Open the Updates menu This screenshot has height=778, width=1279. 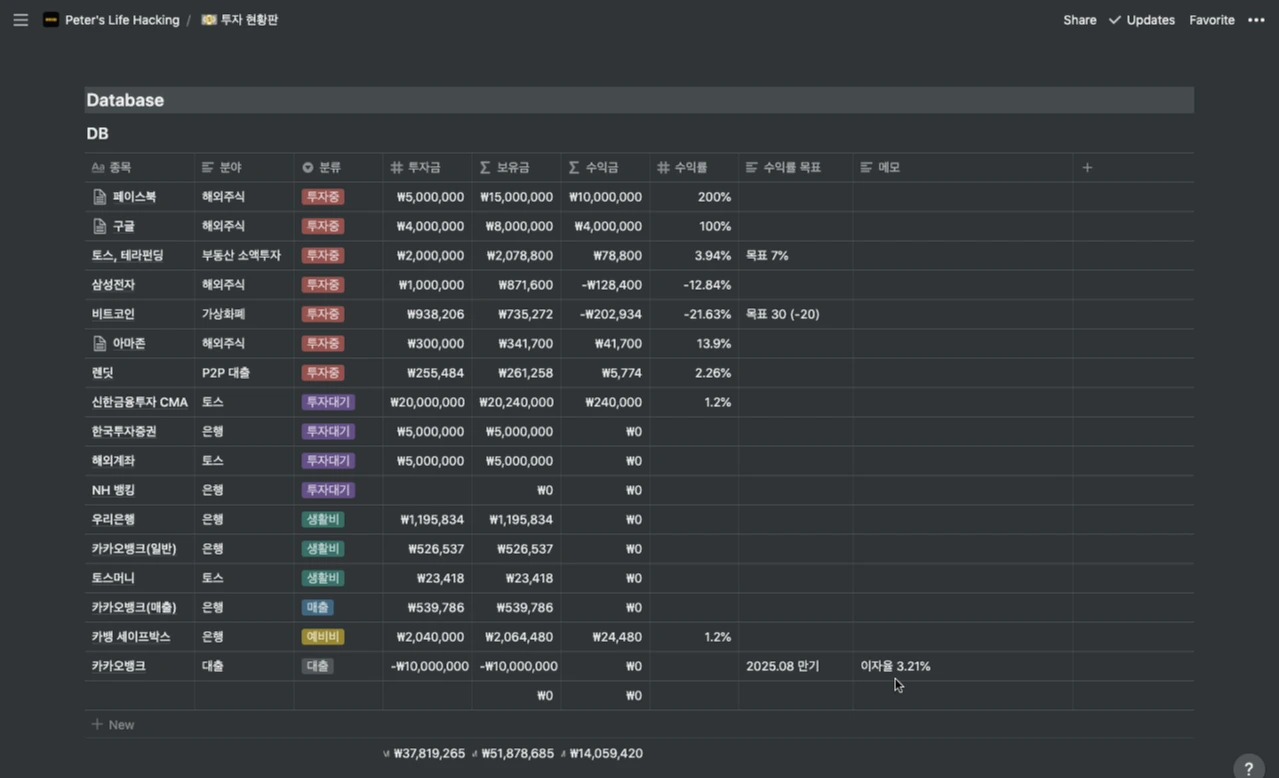[x=1141, y=20]
